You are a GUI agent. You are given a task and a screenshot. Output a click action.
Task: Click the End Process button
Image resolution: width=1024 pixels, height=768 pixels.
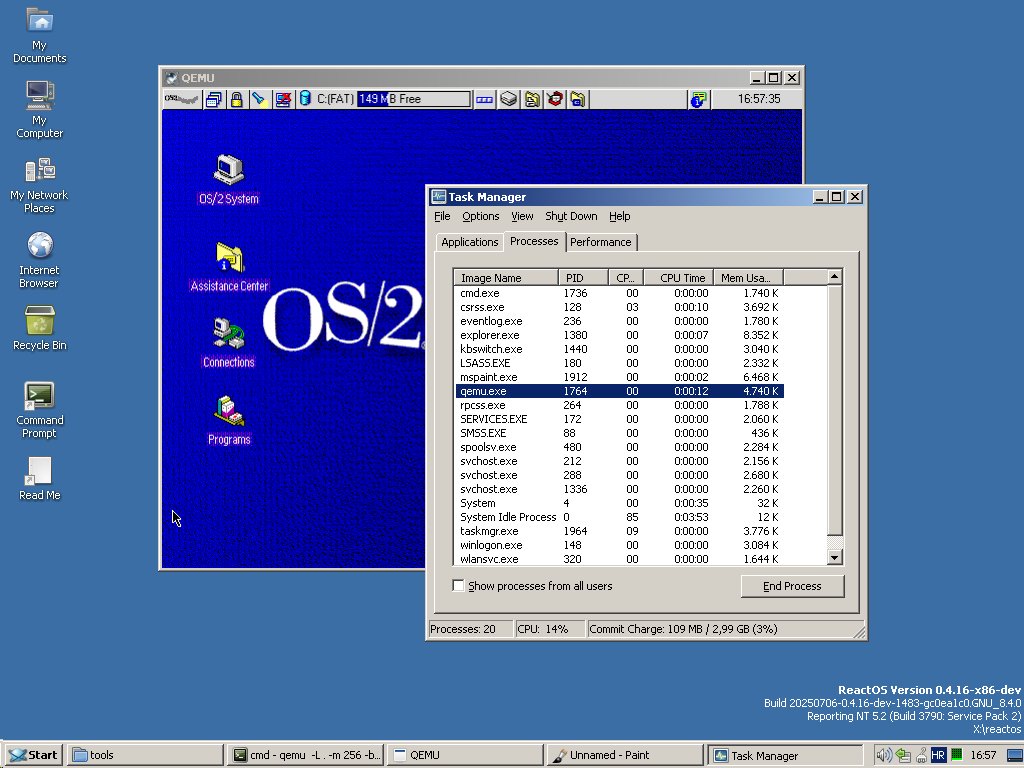(792, 586)
